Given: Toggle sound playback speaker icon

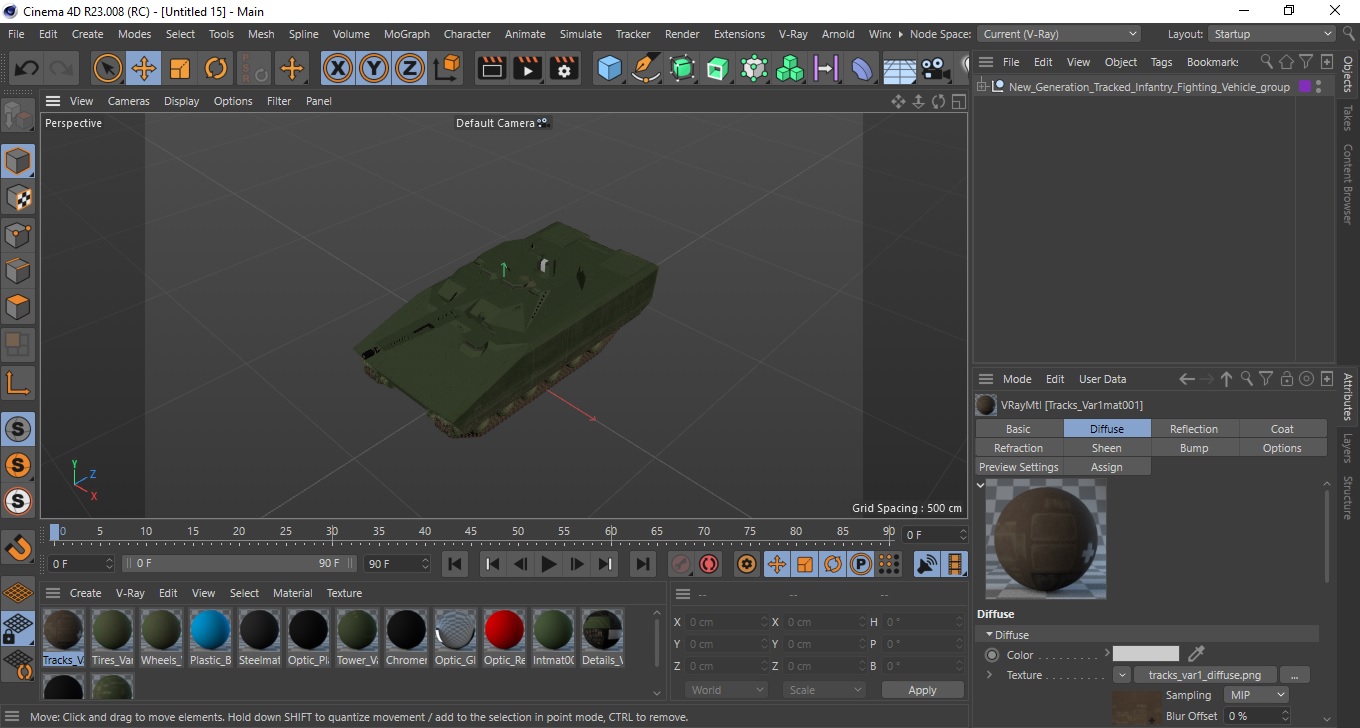Looking at the screenshot, I should pyautogui.click(x=928, y=564).
